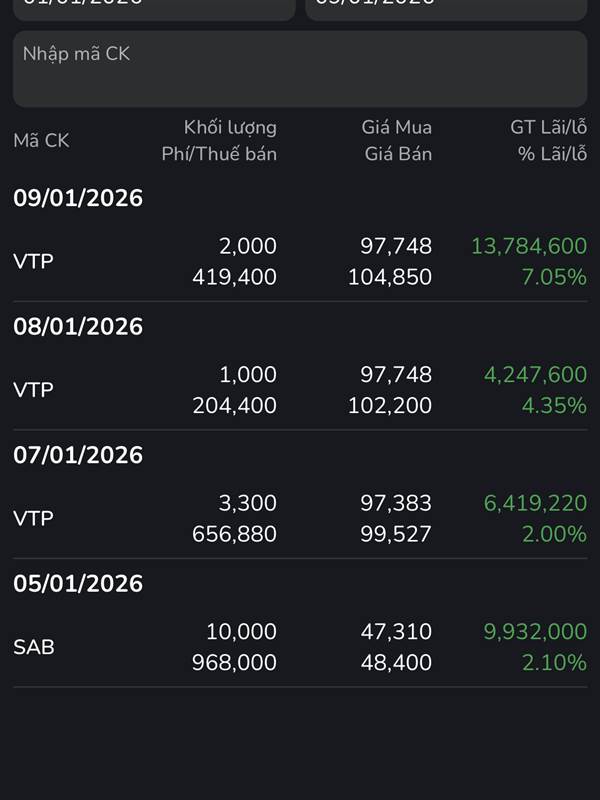This screenshot has height=800, width=600.
Task: Click the SAB profit value 9,932,000
Action: coord(535,631)
